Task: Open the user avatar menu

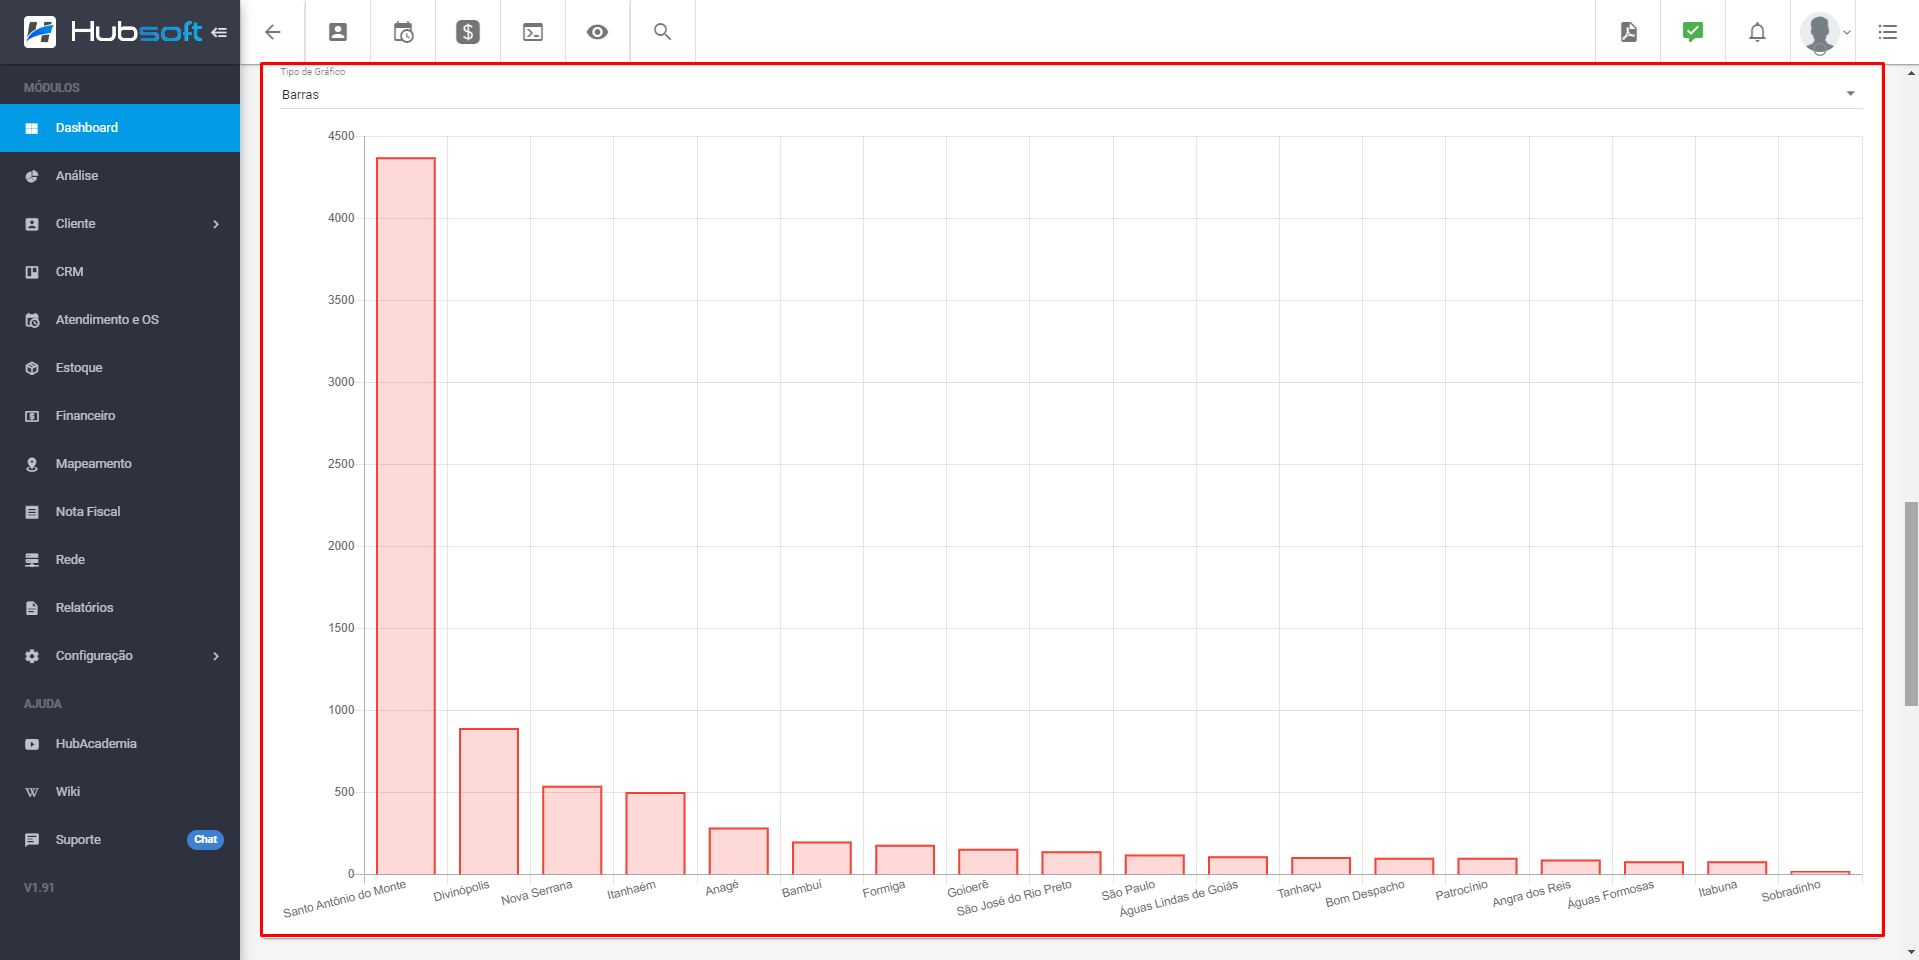Action: pos(1824,32)
